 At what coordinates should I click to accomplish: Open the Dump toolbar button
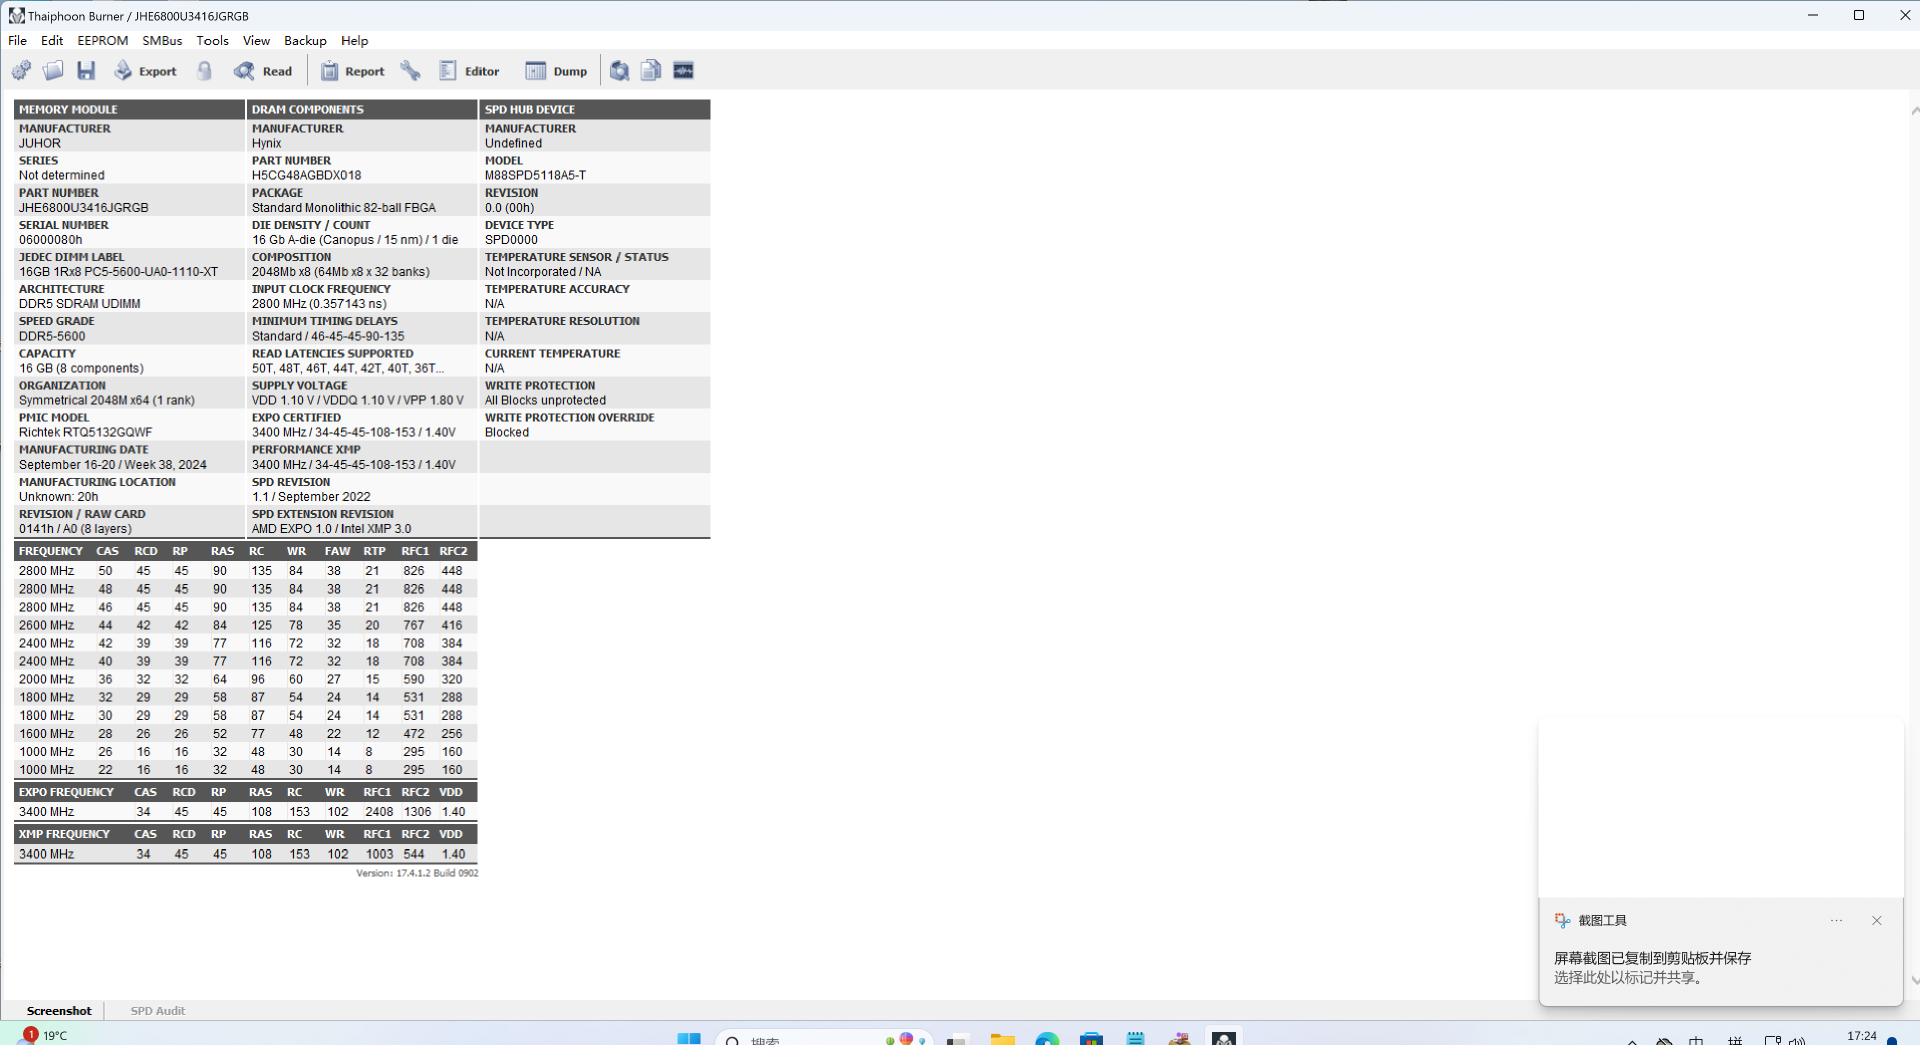click(557, 71)
